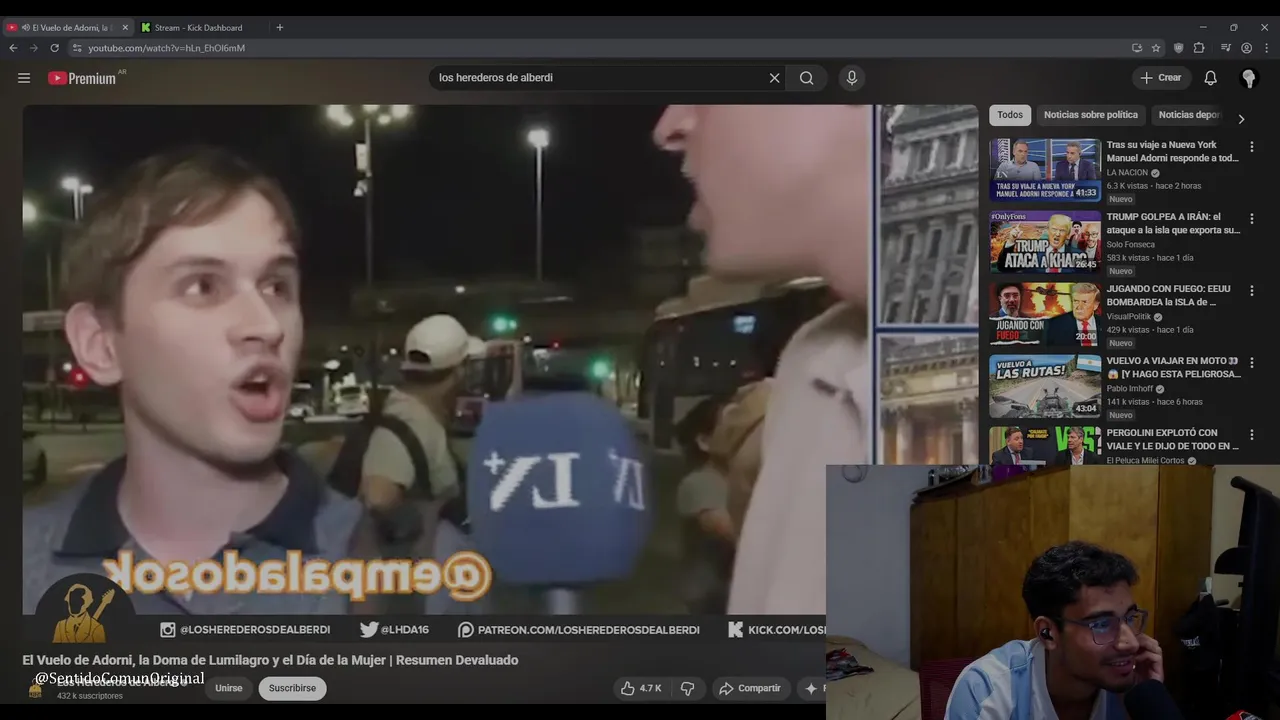Visit the VisualPolitik channel name
The image size is (1280, 720).
1129,317
